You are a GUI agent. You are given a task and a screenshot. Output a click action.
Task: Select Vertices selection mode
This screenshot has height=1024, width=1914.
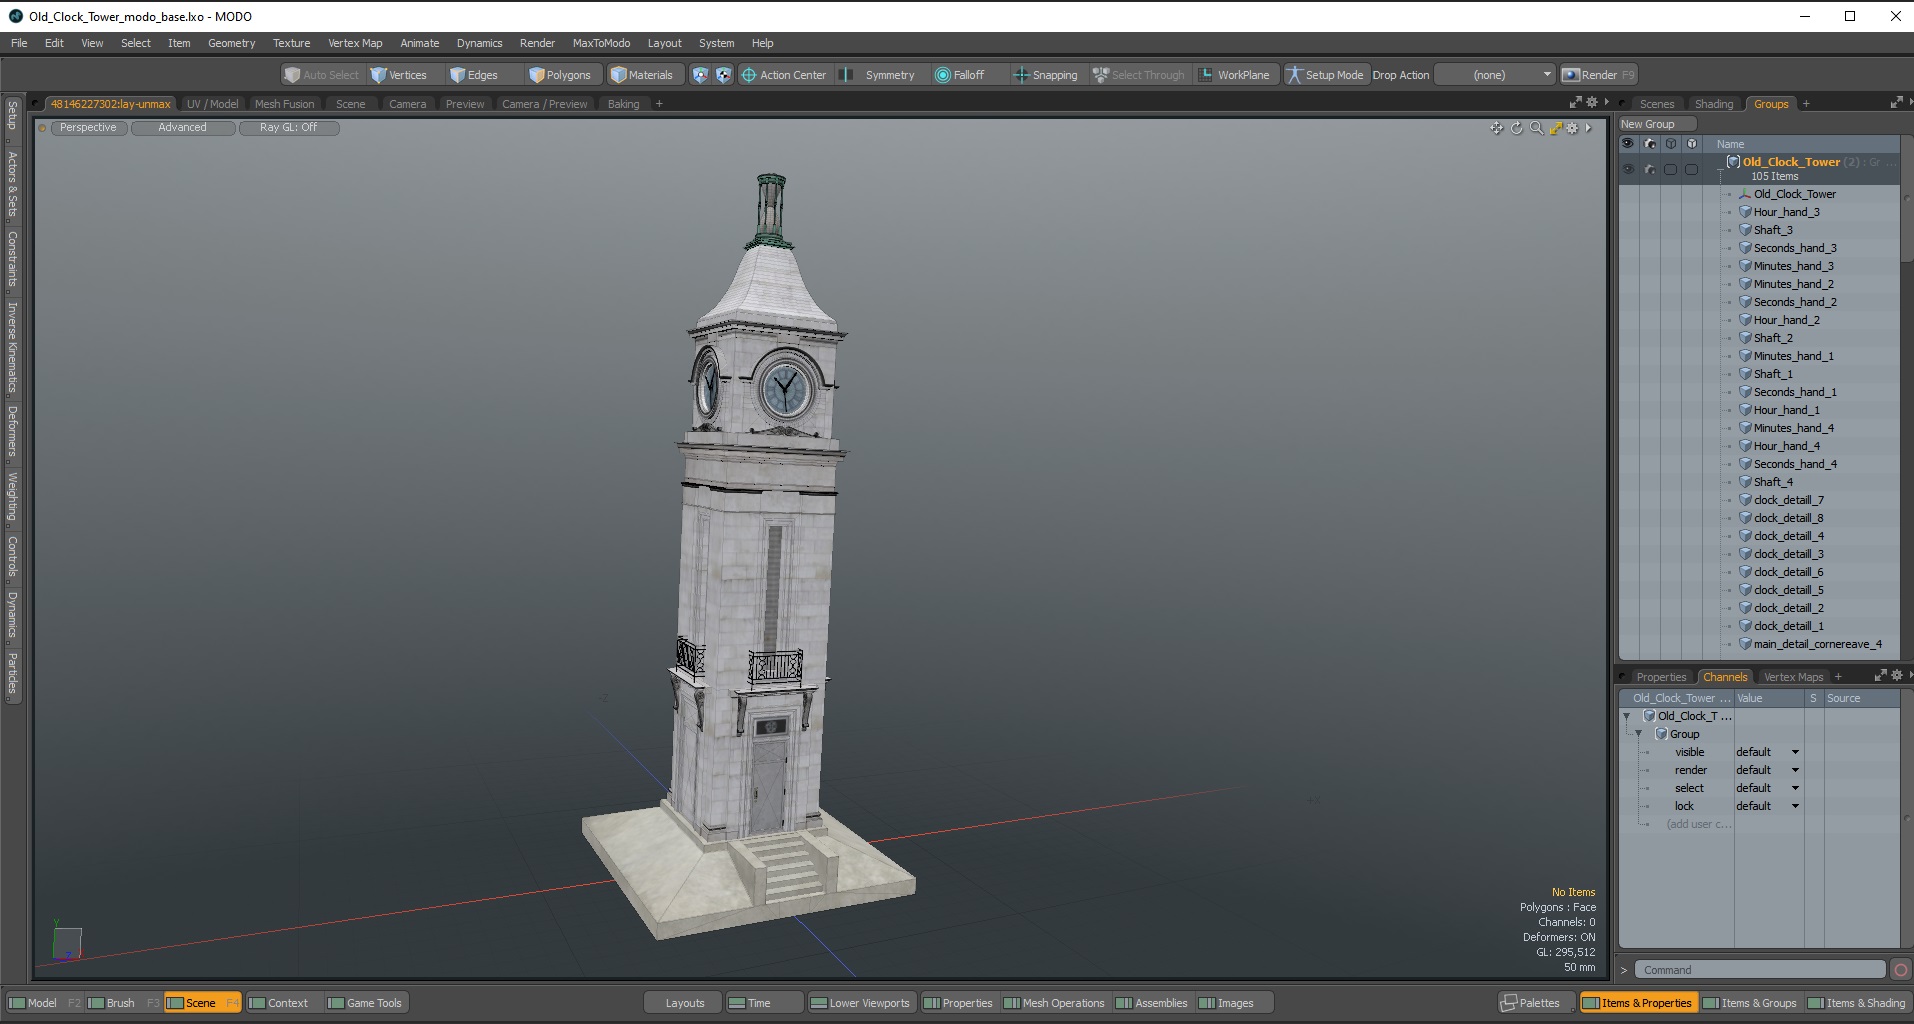398,75
